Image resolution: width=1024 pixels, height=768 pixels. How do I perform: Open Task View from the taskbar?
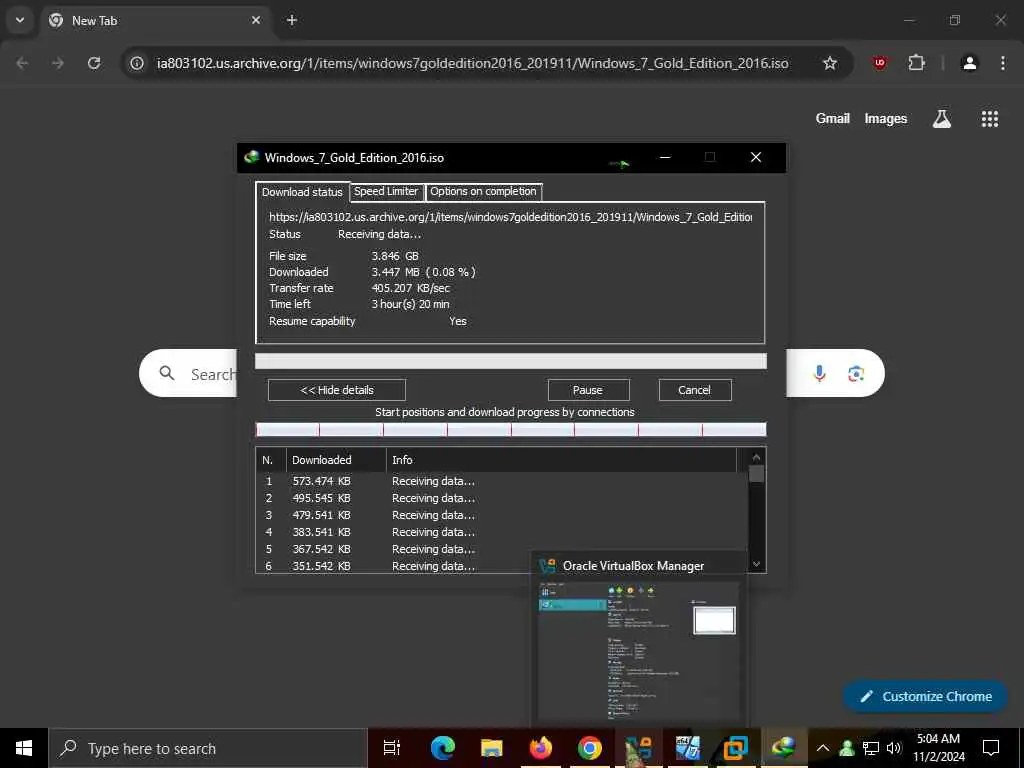coord(392,748)
